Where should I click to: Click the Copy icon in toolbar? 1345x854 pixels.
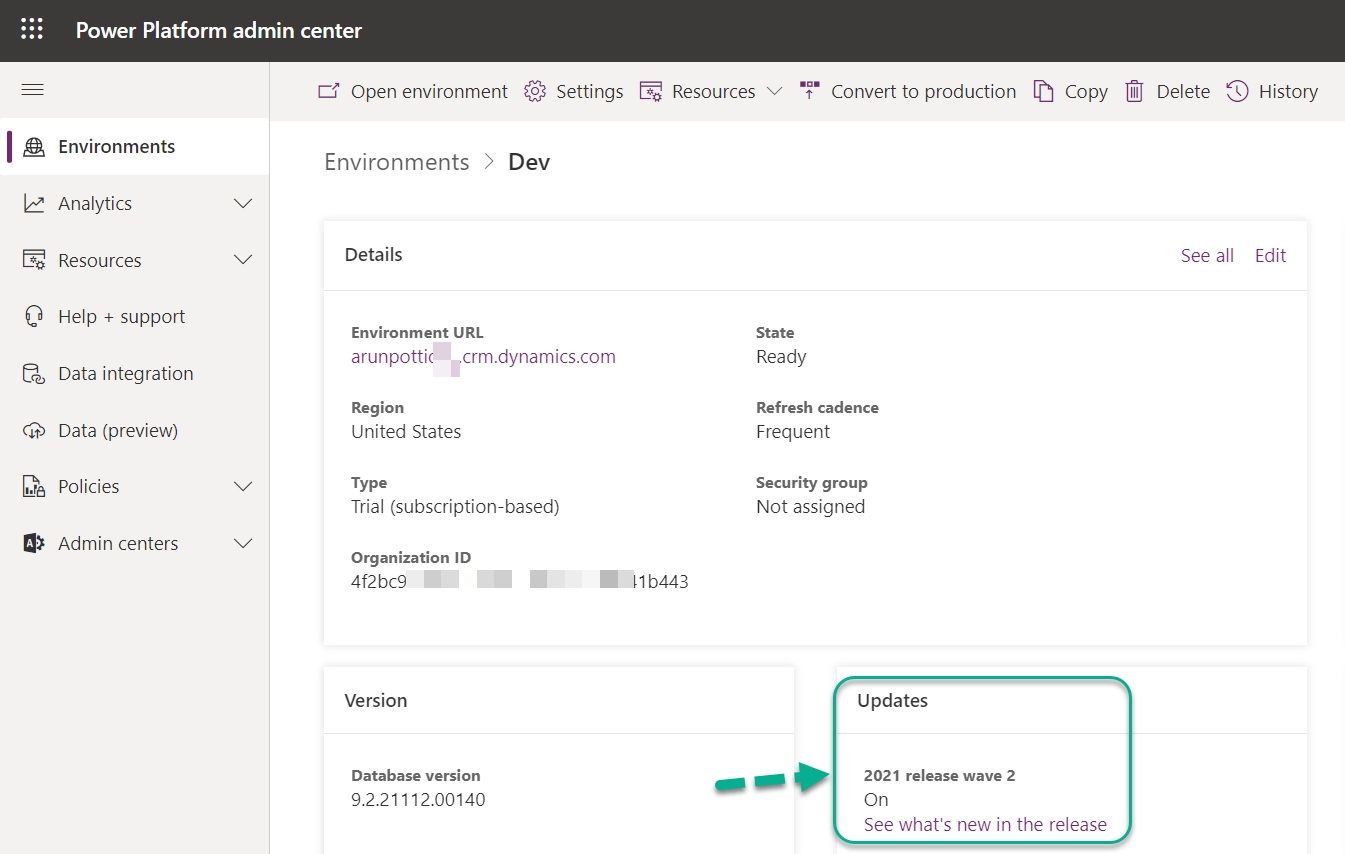click(x=1043, y=91)
